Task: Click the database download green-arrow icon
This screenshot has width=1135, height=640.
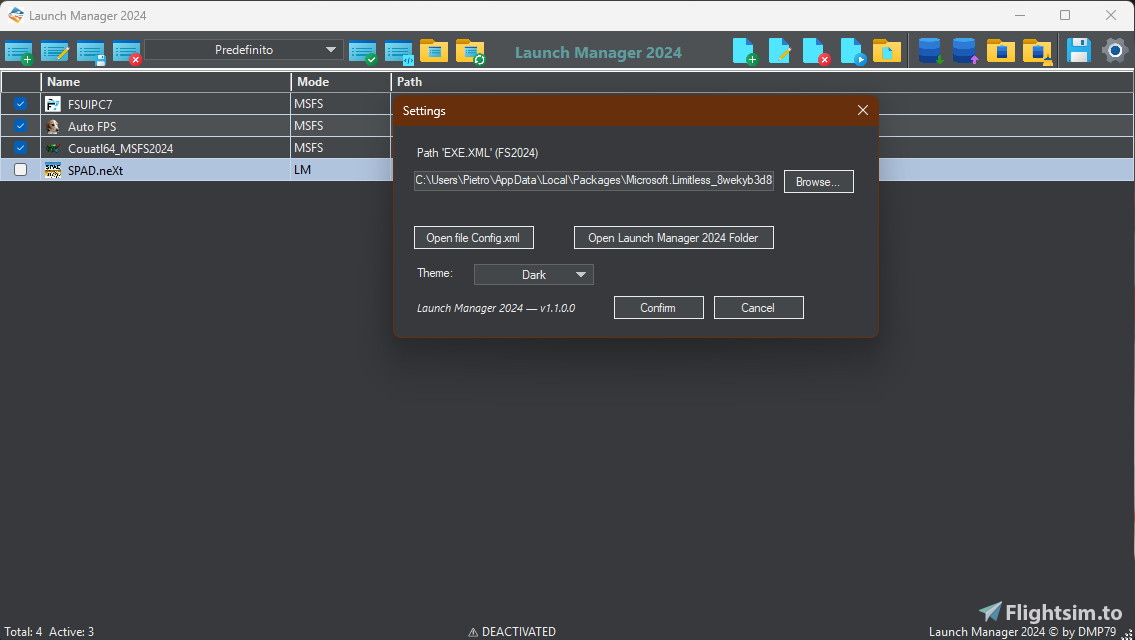Action: click(930, 51)
